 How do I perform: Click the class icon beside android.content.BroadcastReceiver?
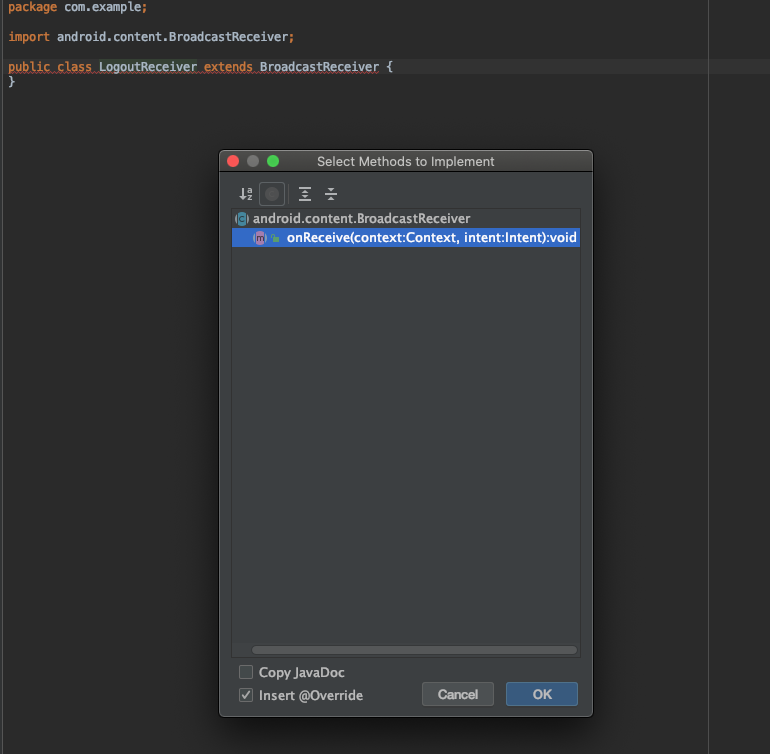coord(242,219)
